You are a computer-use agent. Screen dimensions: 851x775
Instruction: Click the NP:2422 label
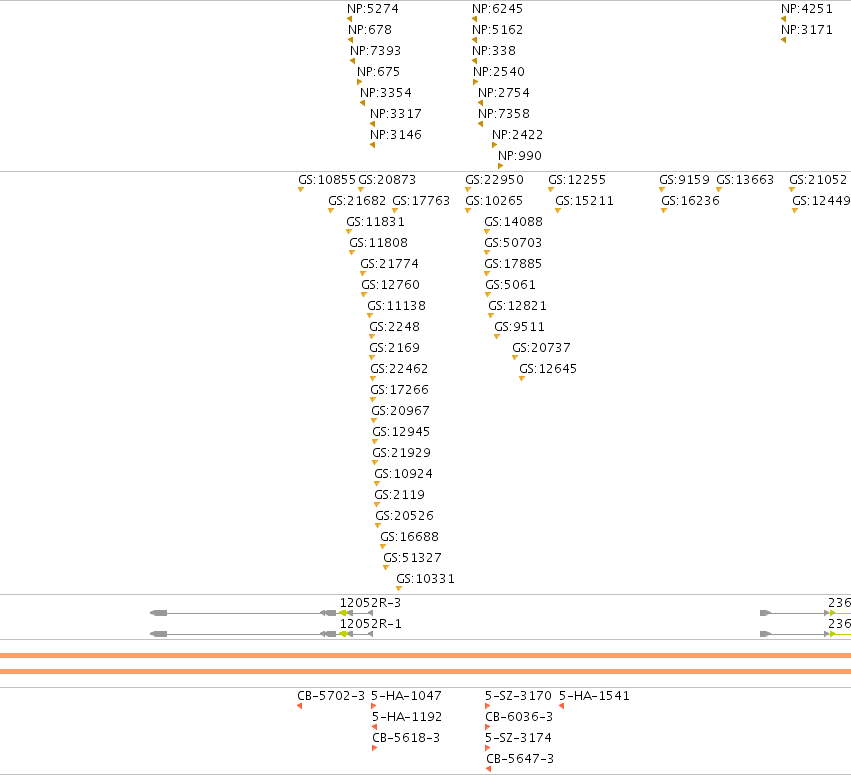[518, 135]
